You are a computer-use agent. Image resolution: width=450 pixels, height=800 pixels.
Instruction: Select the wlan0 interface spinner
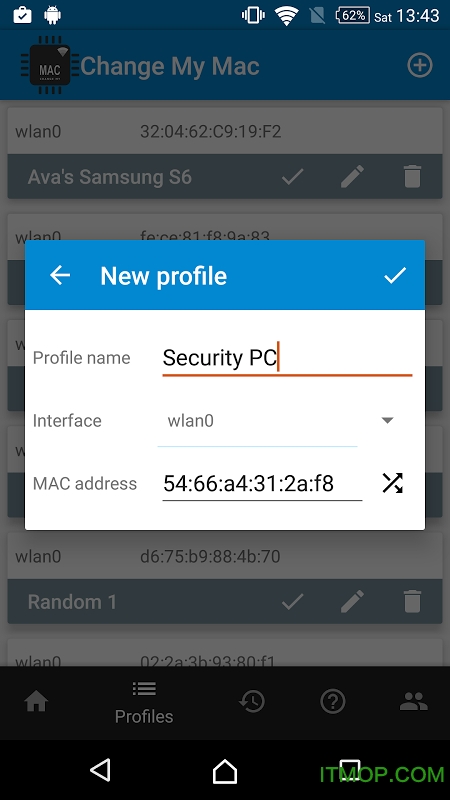(x=258, y=421)
